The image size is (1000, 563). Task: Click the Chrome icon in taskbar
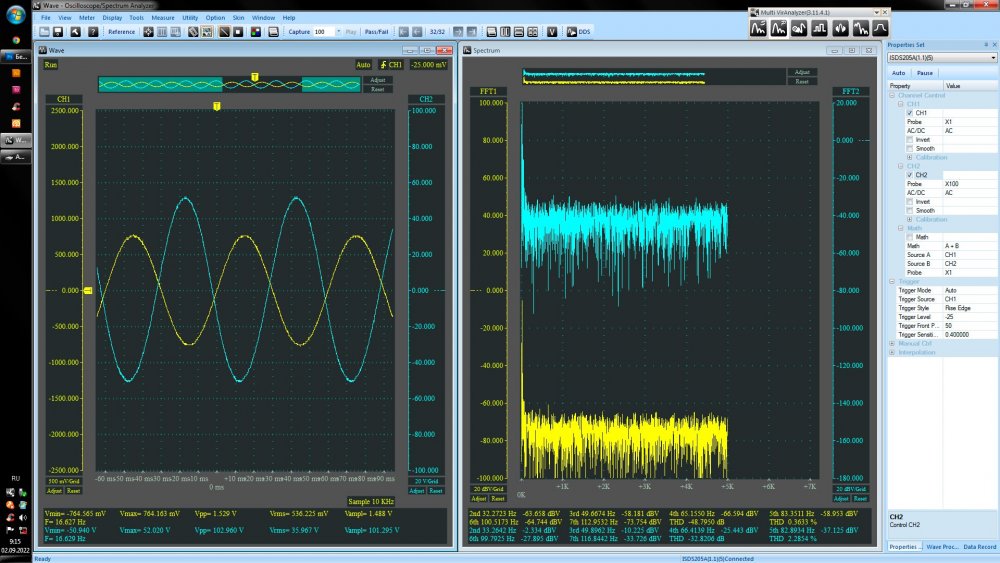click(15, 38)
